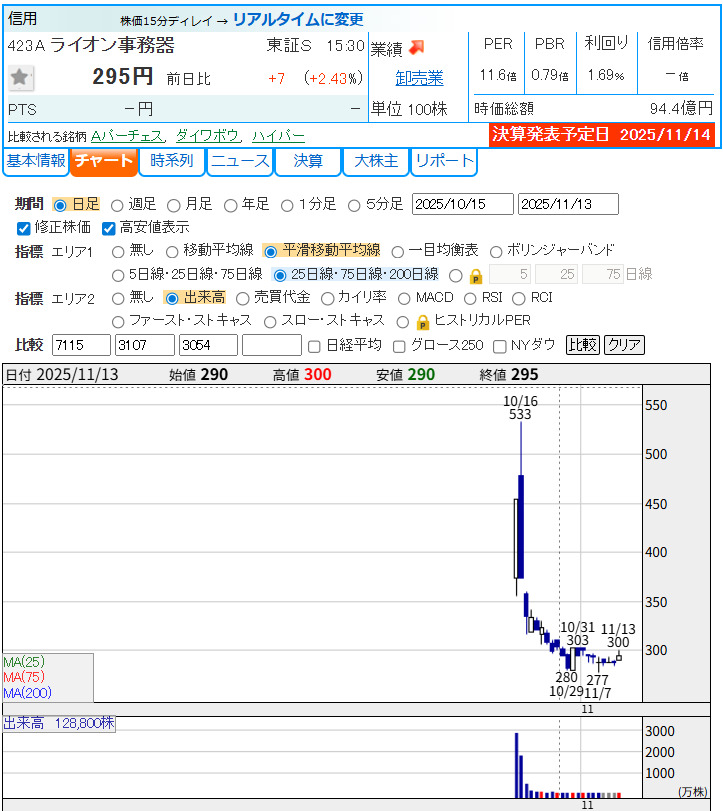Select the 移動平均線 radio
The width and height of the screenshot is (723, 811).
coord(172,252)
